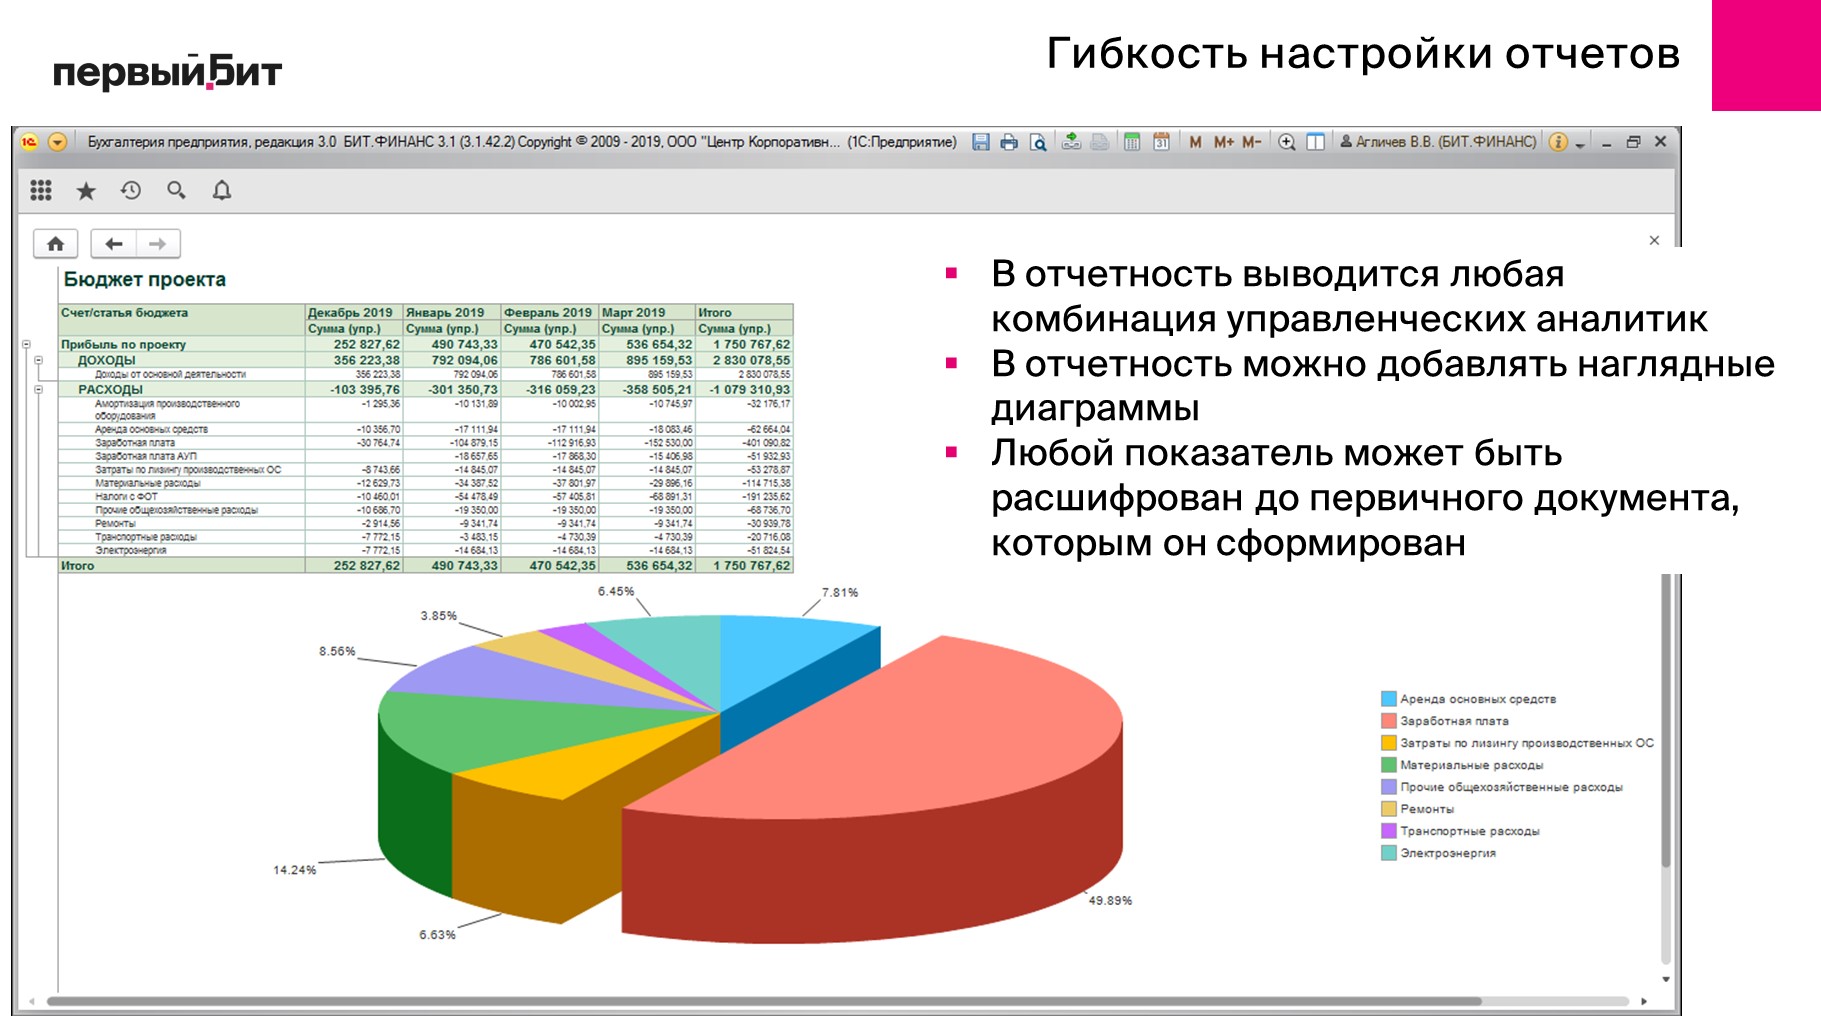Click Заработная плата red legend swatch
This screenshot has width=1821, height=1024.
click(1389, 721)
